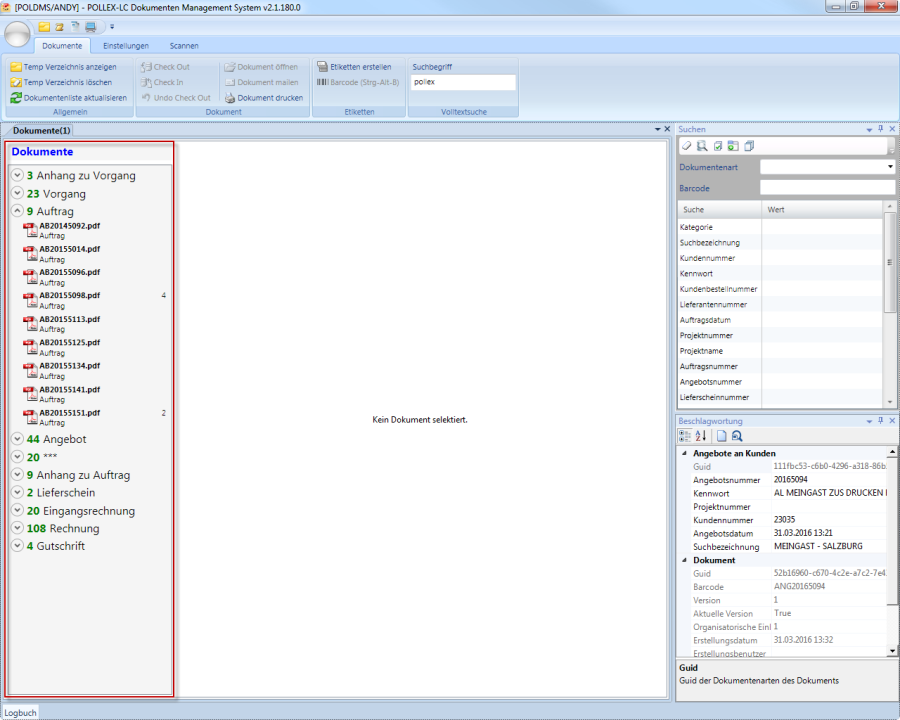The height and width of the screenshot is (720, 900).
Task: Click Dokumentenliste aktualisieren refresh icon
Action: pyautogui.click(x=16, y=98)
